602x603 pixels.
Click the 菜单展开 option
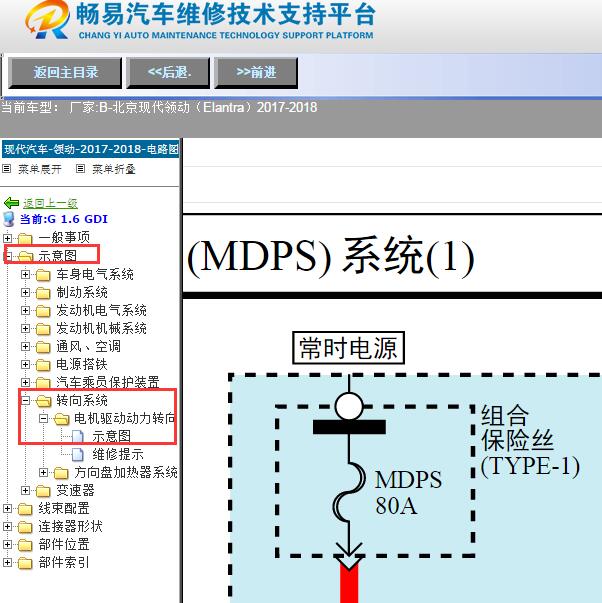(40, 169)
